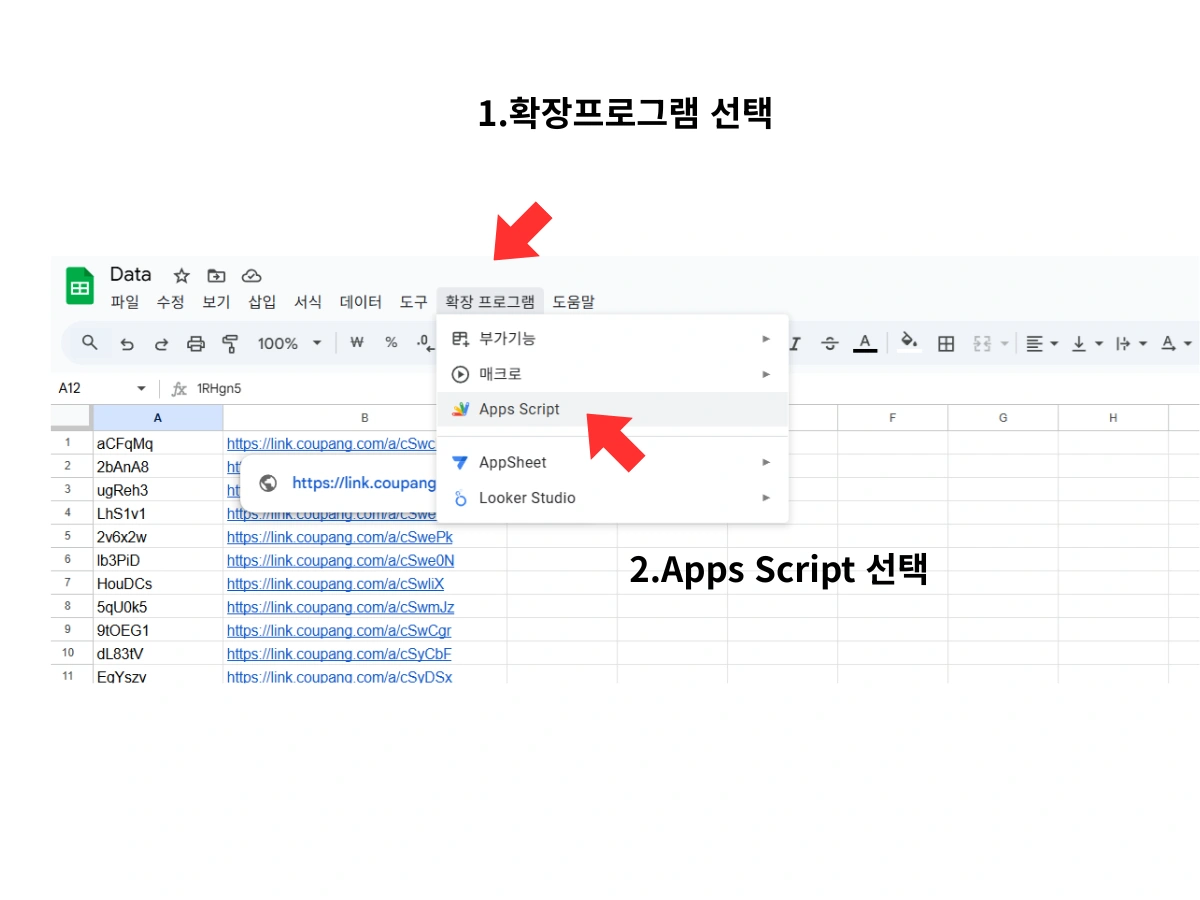Open the search menus icon

tap(89, 343)
